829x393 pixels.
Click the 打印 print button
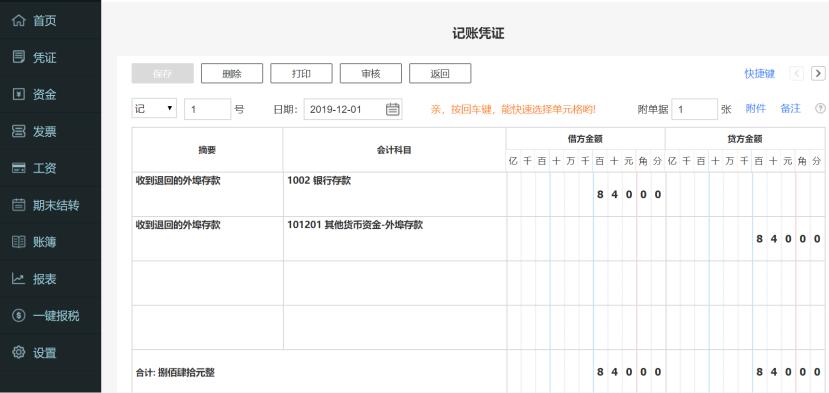[x=301, y=74]
